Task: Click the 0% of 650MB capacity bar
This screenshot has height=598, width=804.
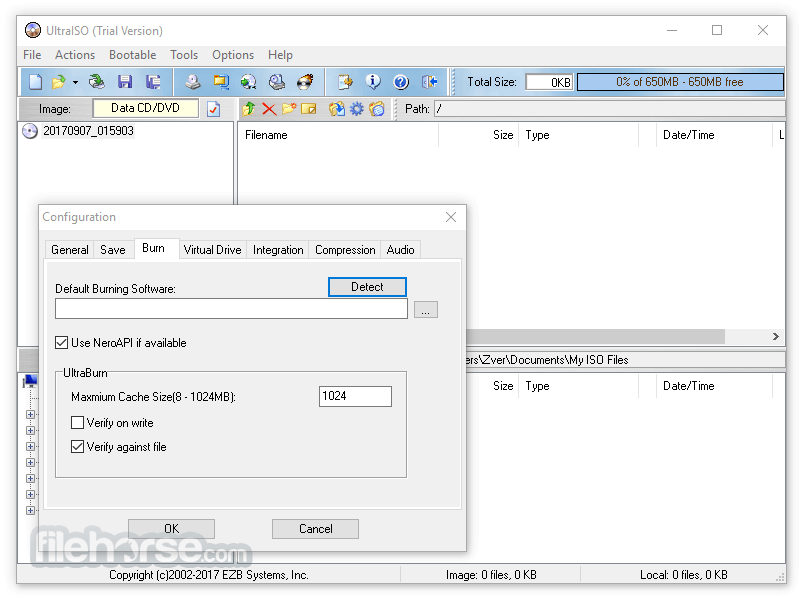Action: (680, 82)
